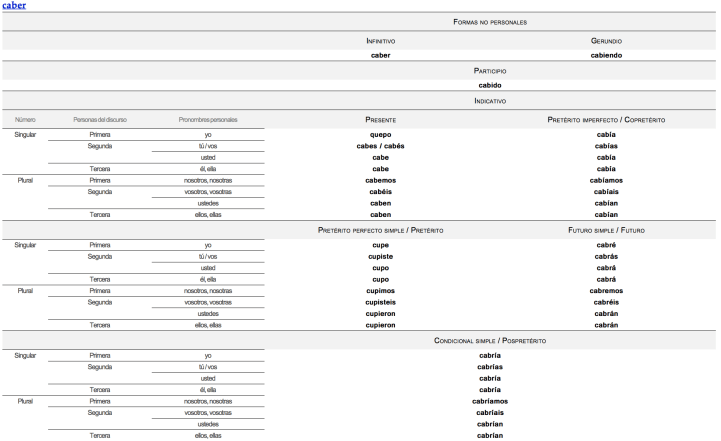Select the future form "cabremos"
The image size is (721, 441).
606,291
